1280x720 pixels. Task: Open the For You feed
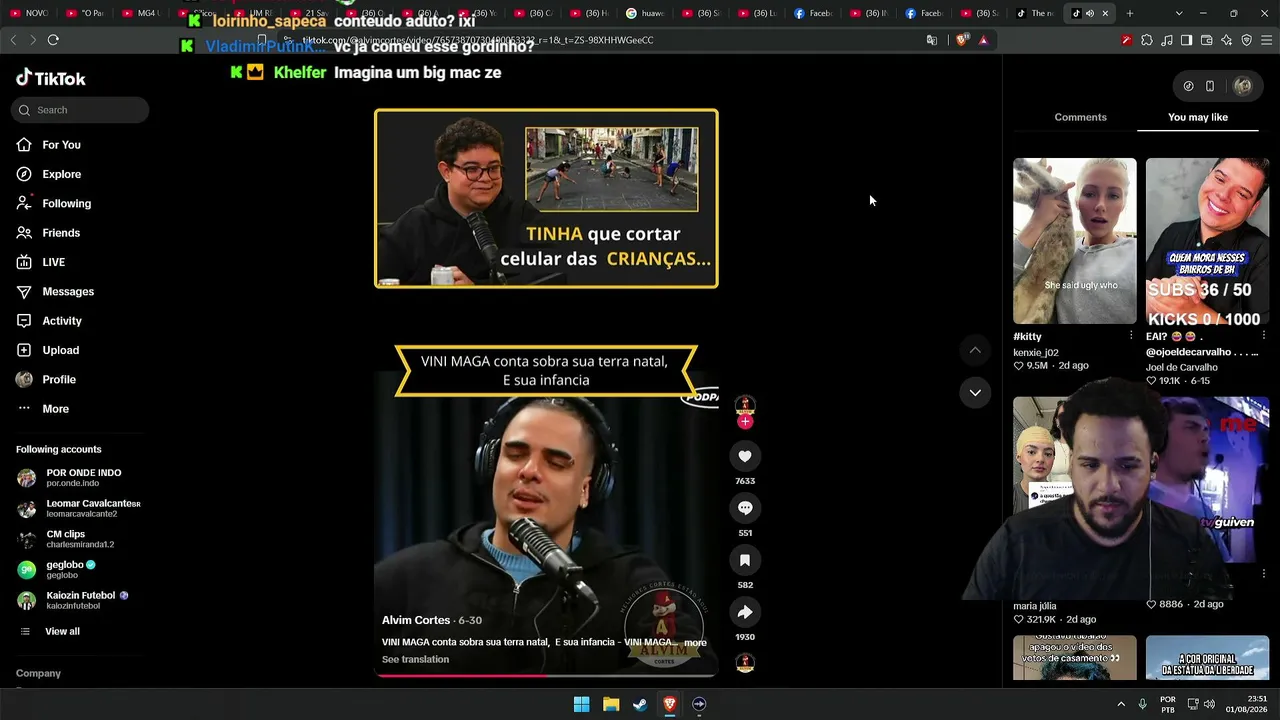click(x=49, y=145)
